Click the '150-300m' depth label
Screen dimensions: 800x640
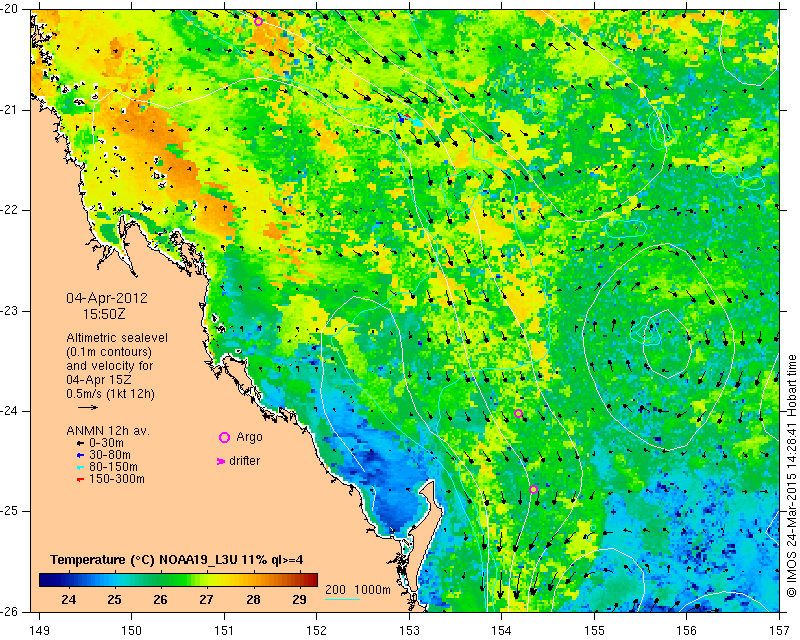click(117, 480)
